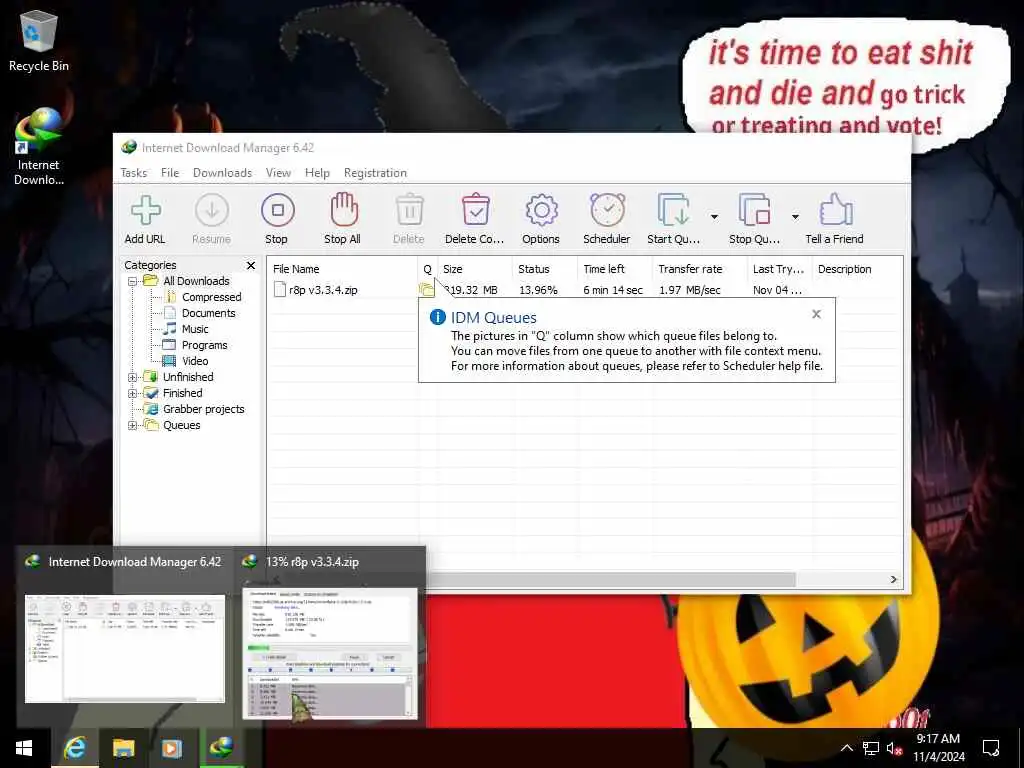This screenshot has height=768, width=1024.
Task: Open the Windows Start menu
Action: [x=24, y=748]
